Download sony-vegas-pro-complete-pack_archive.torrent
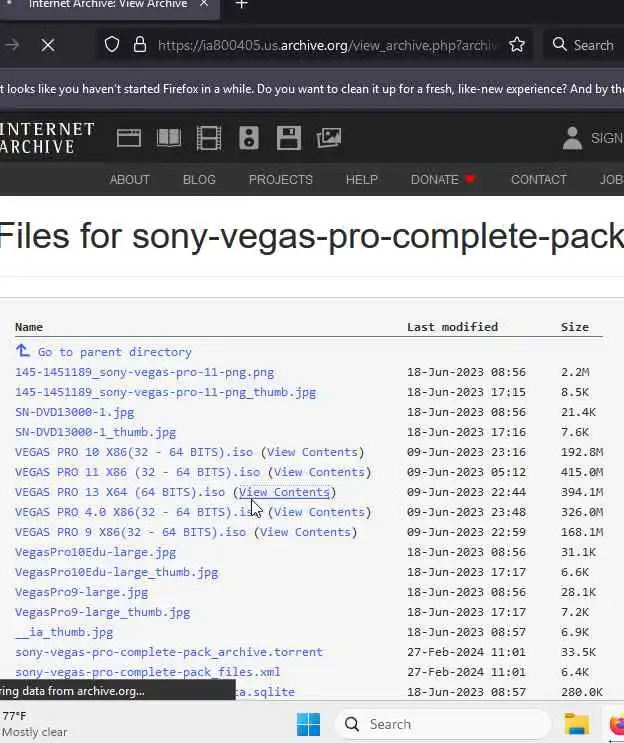Image resolution: width=624 pixels, height=743 pixels. (169, 652)
